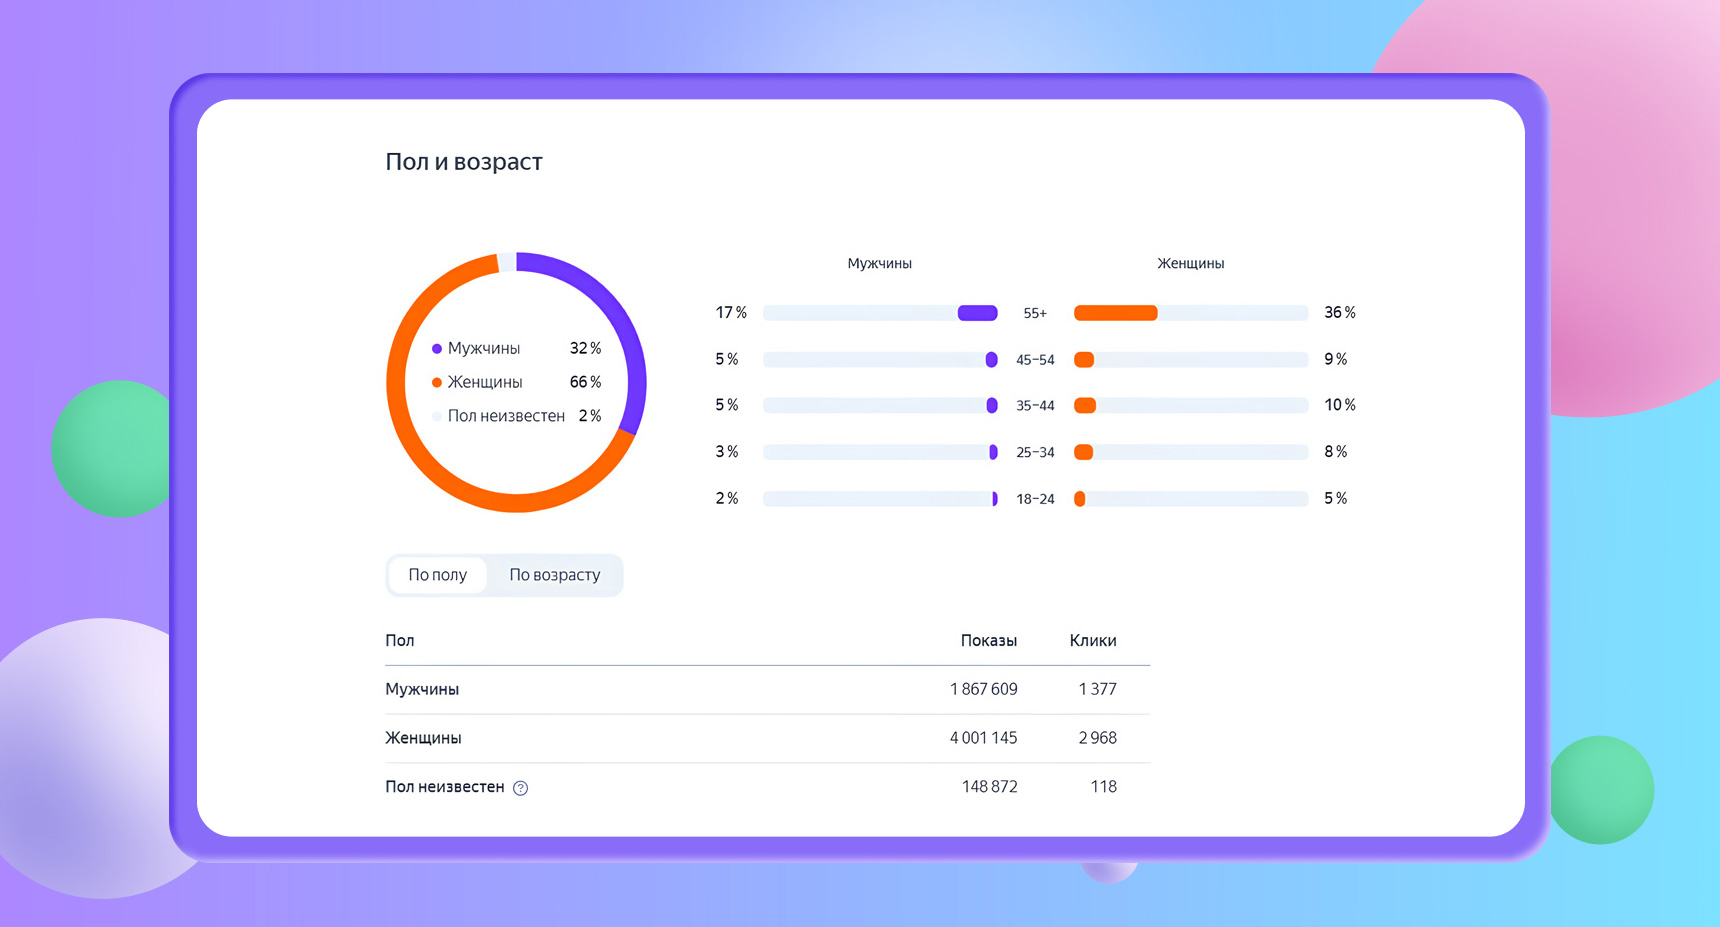1720x927 pixels.
Task: Click the men's 25–34 purple bar
Action: coord(993,452)
